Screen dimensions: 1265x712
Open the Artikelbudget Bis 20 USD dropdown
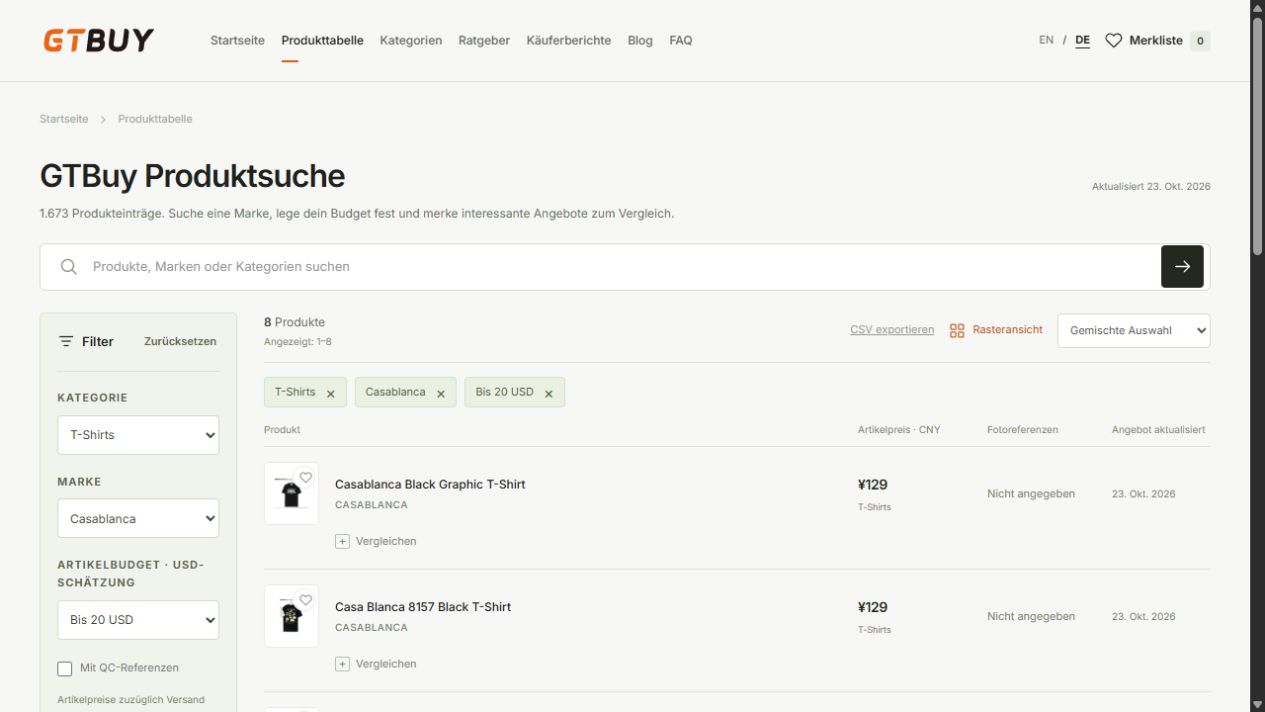pos(138,620)
